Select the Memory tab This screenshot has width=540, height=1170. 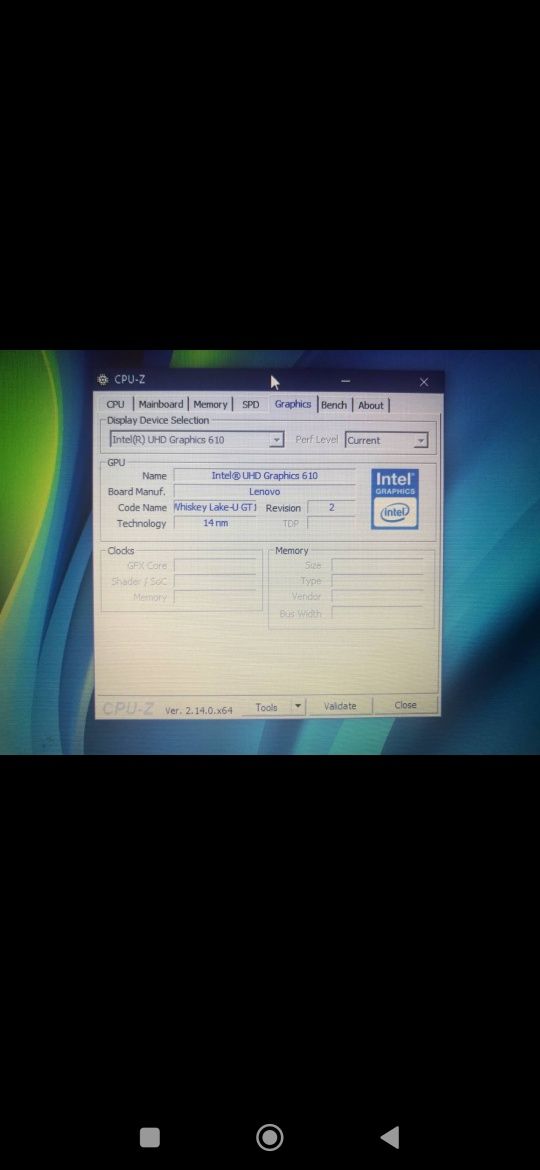tap(210, 404)
